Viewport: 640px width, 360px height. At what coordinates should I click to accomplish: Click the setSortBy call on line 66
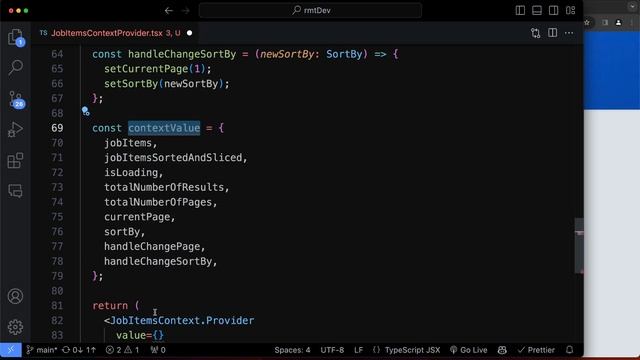131,84
